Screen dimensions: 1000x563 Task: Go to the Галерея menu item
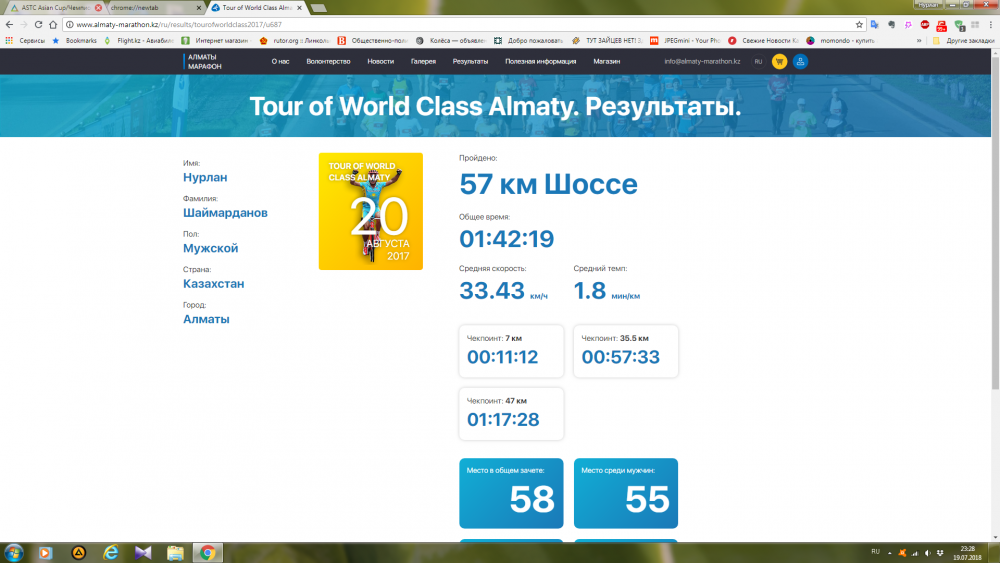pos(423,62)
